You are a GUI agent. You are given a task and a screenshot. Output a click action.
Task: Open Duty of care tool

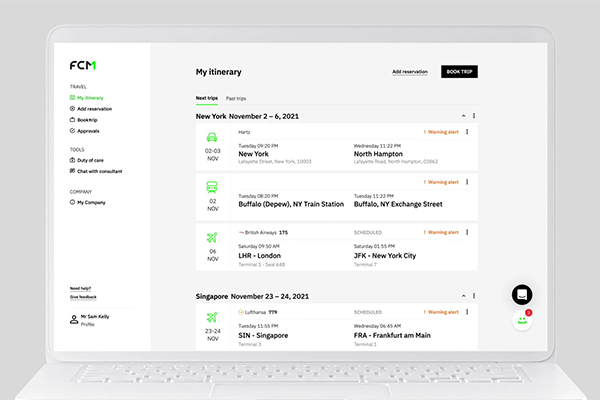point(86,160)
